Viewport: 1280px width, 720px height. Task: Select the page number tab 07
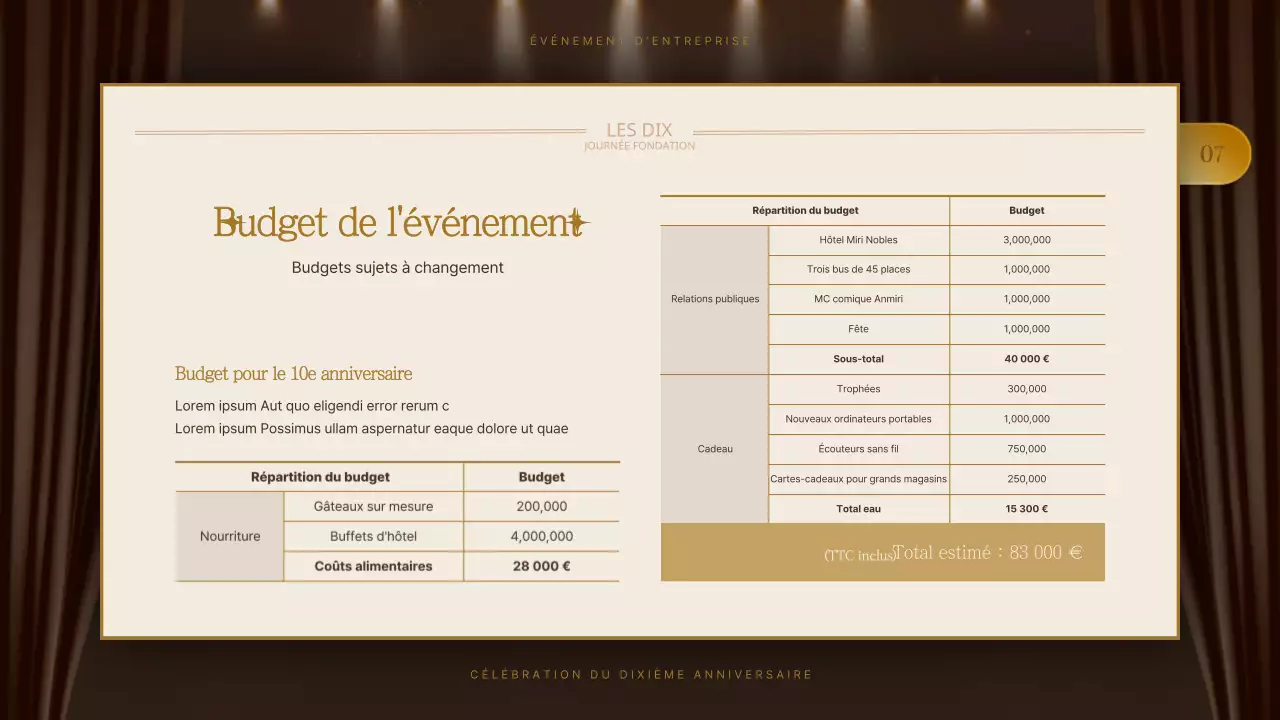tap(1212, 152)
